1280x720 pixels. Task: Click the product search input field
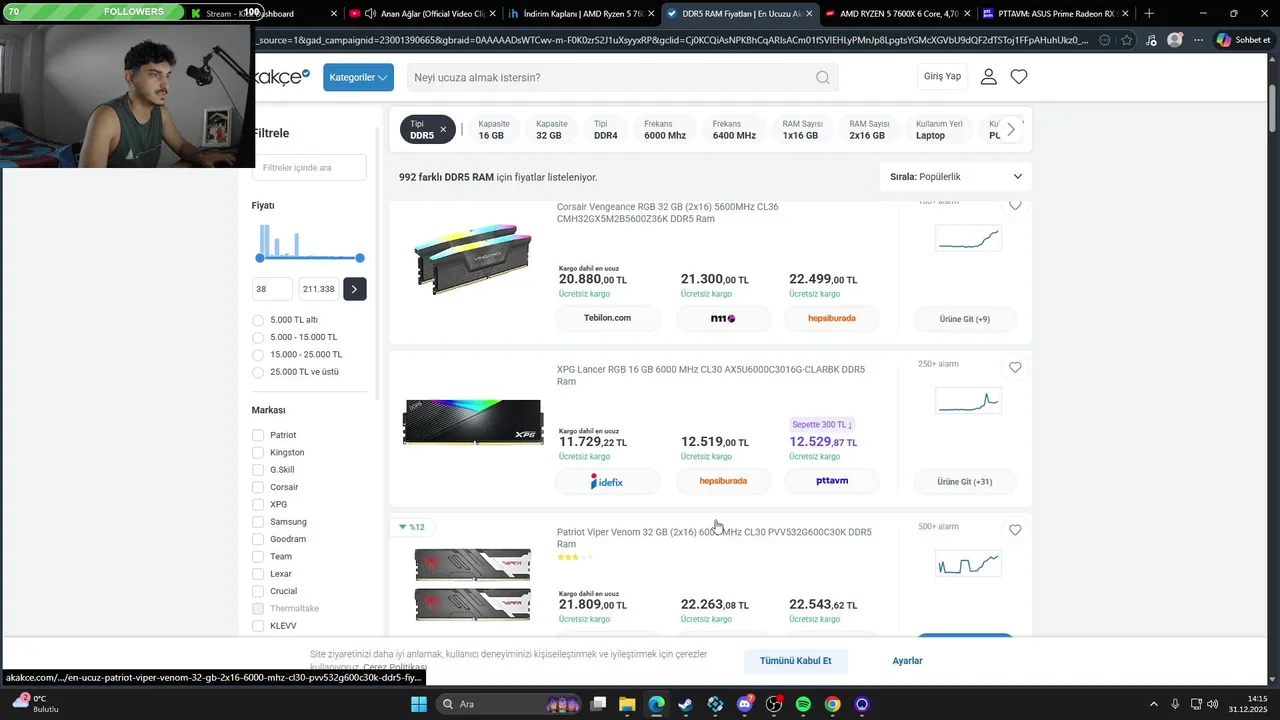[x=610, y=77]
